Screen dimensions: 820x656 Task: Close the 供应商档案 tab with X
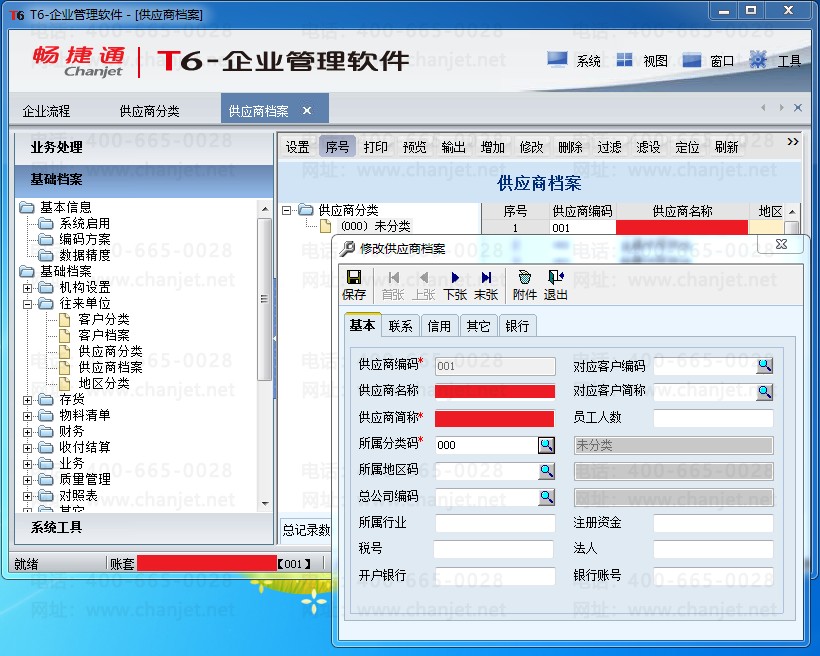tap(307, 110)
